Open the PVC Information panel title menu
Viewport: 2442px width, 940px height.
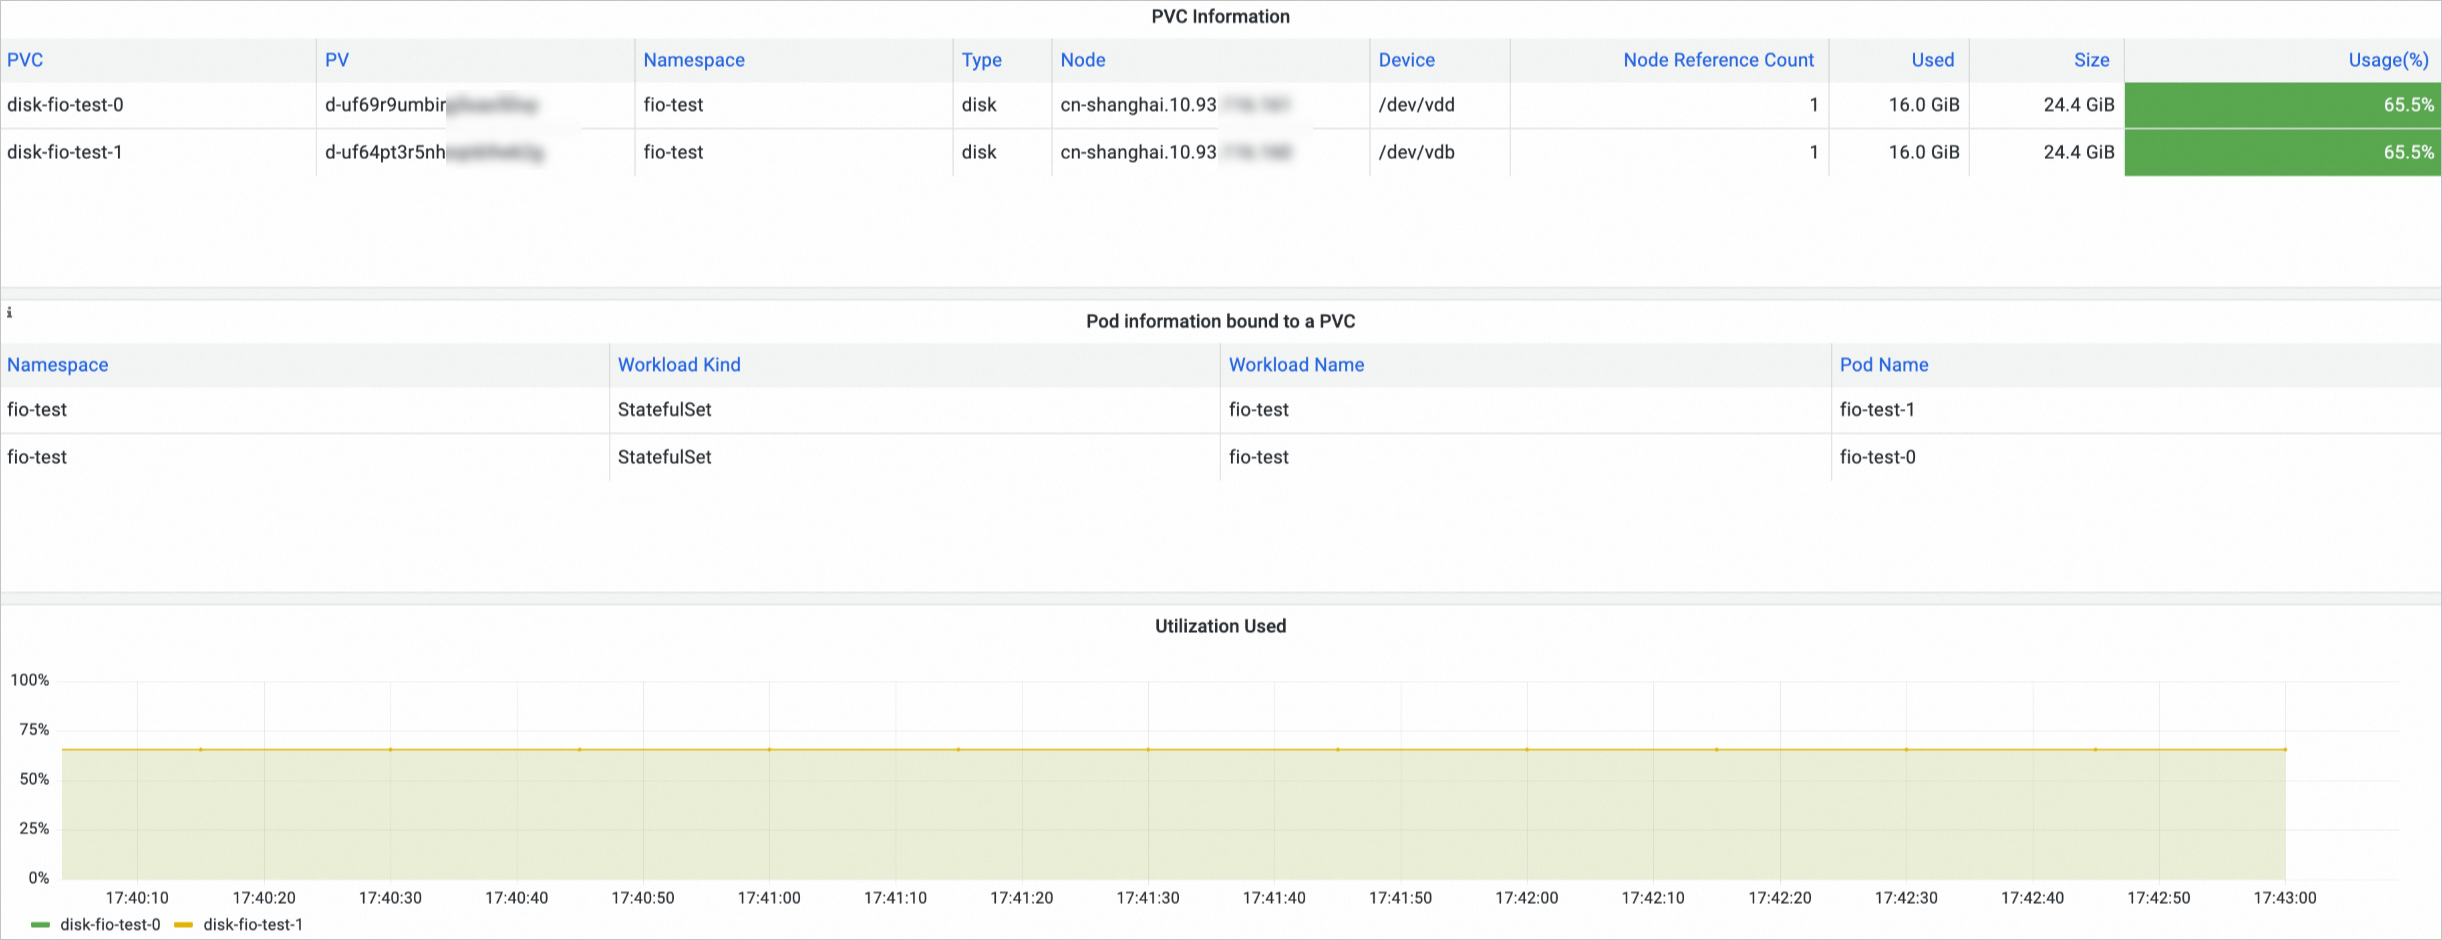(x=1220, y=17)
